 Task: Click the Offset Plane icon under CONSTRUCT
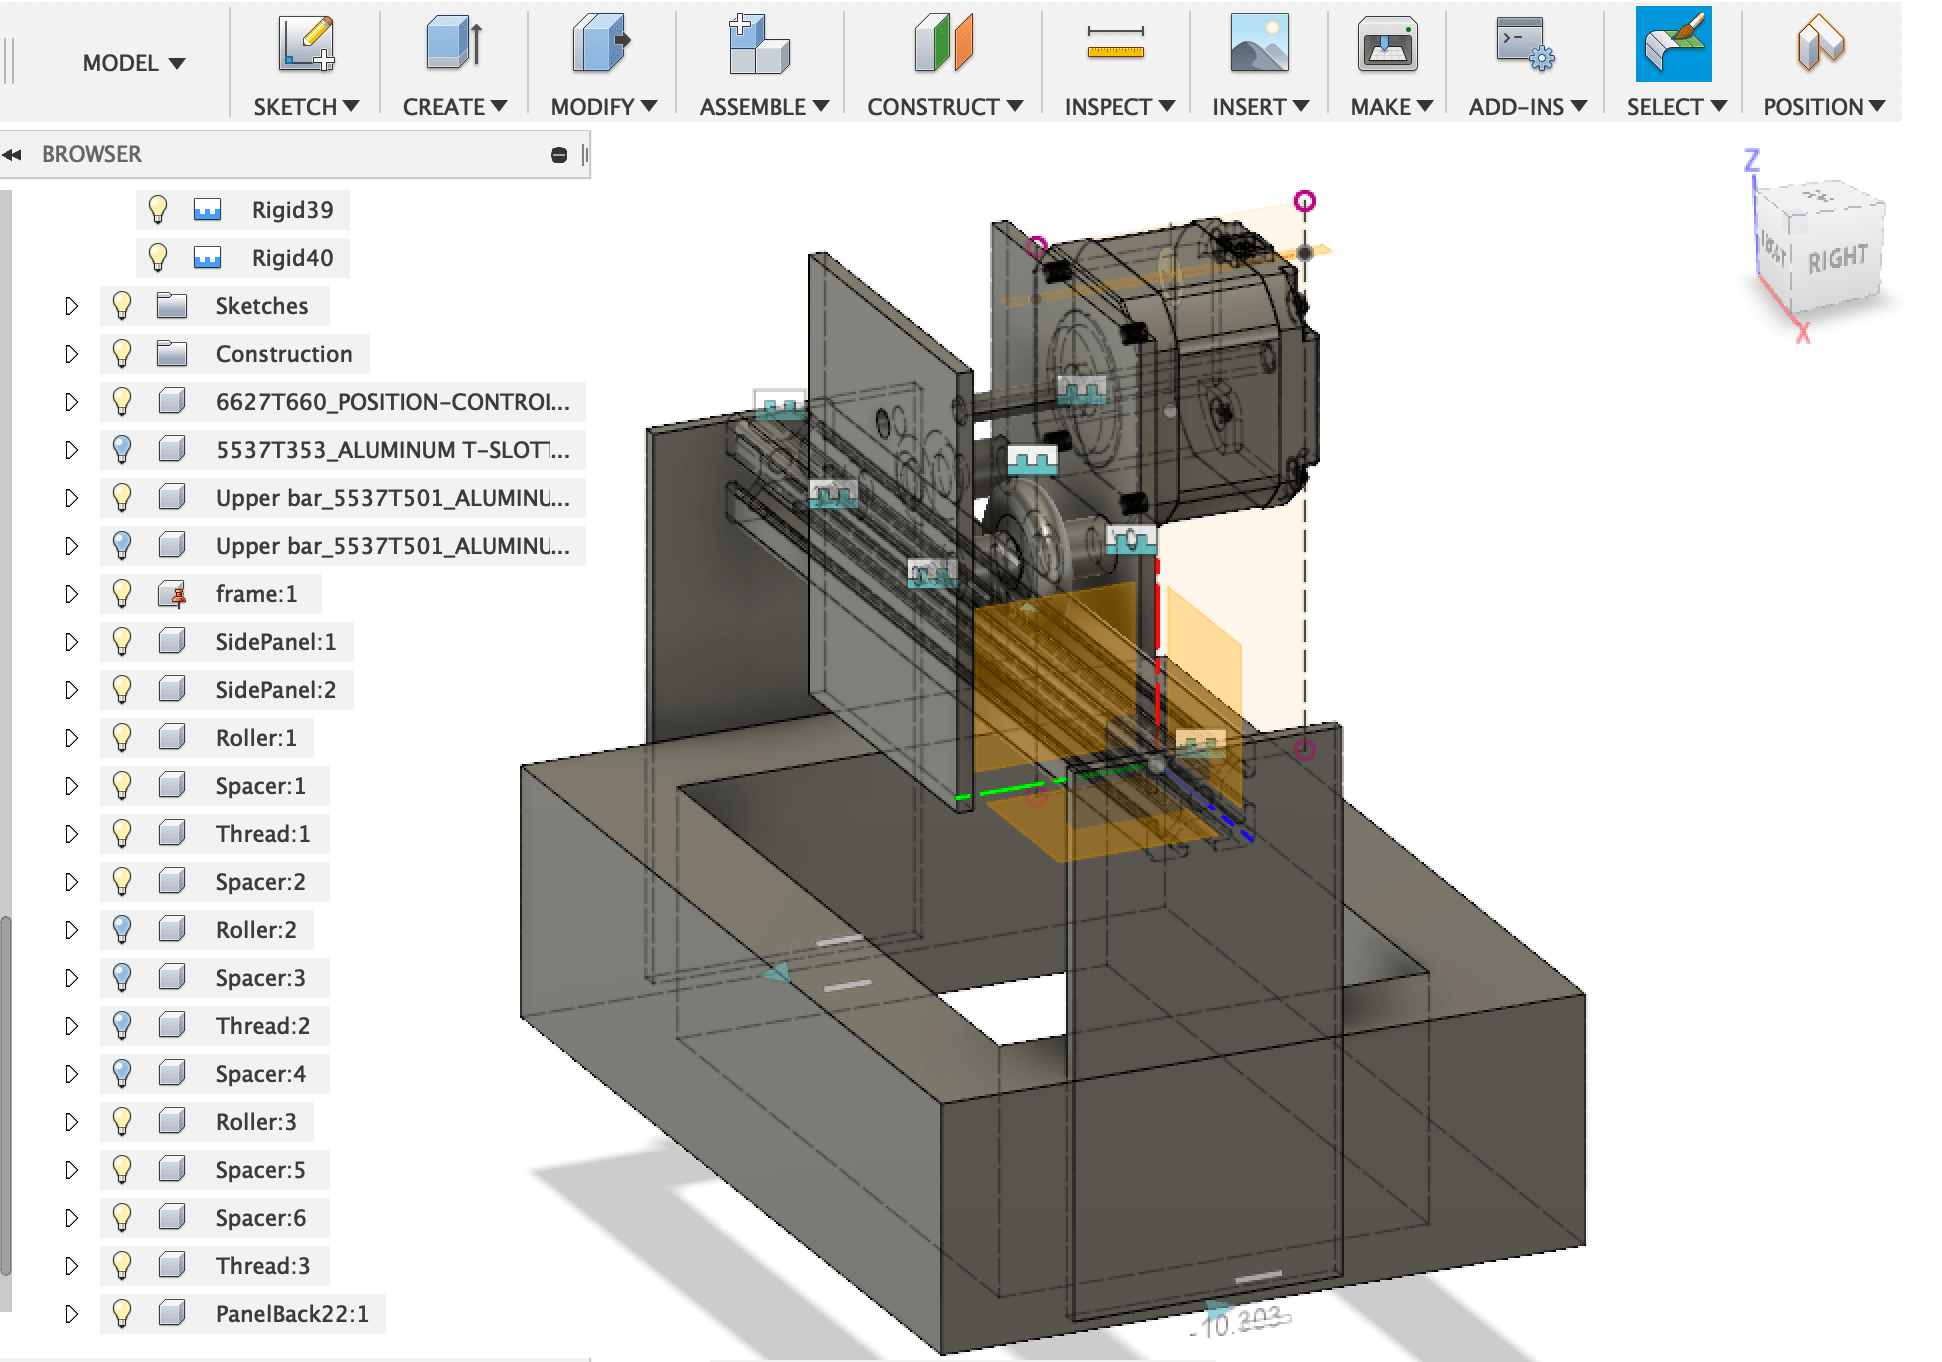tap(943, 45)
